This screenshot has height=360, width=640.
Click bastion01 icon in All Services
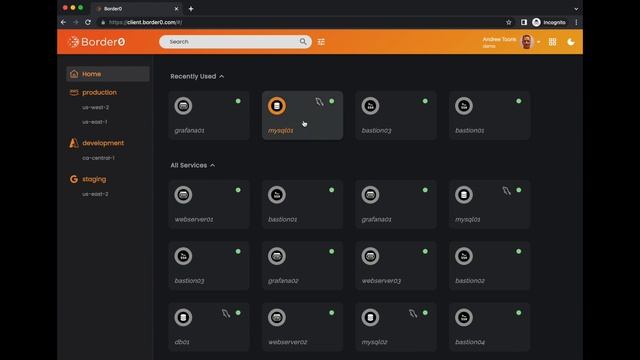tap(277, 195)
